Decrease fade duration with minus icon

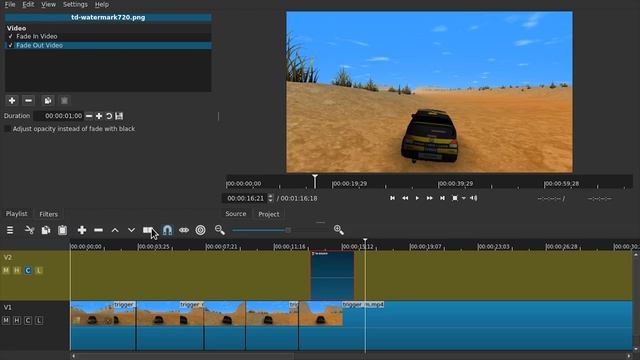click(x=89, y=116)
